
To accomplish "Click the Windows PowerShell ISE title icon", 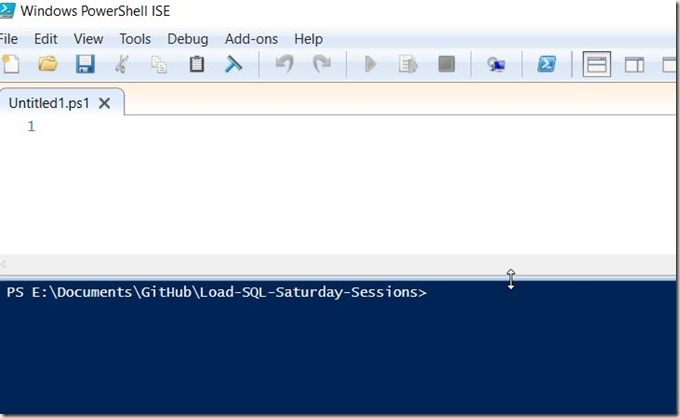I will tap(7, 10).
